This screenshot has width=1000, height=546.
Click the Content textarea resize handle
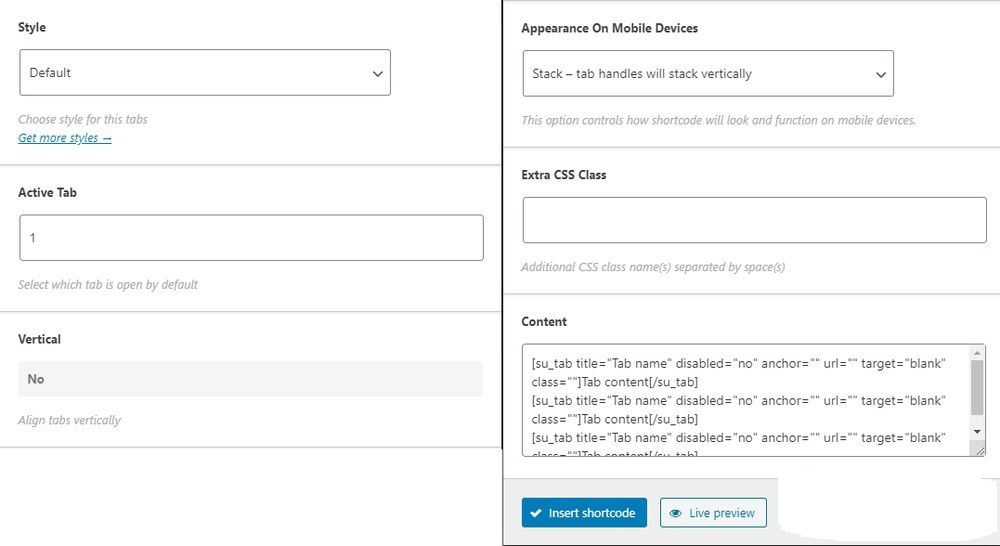pyautogui.click(x=979, y=450)
